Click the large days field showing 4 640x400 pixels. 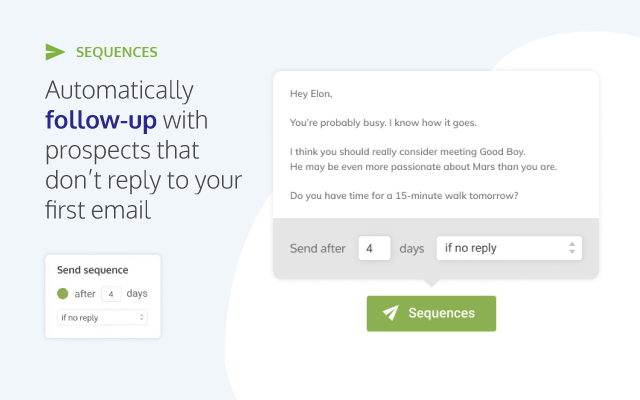(x=373, y=248)
